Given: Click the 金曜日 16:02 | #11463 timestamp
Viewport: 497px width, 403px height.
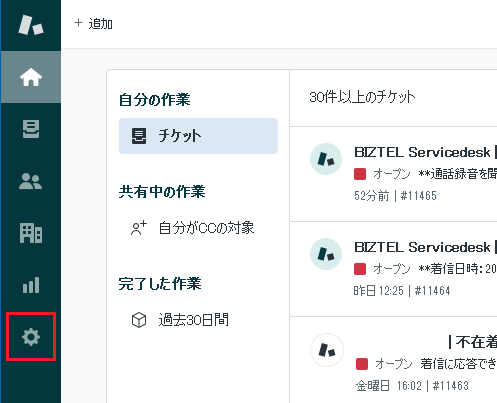Looking at the screenshot, I should pyautogui.click(x=412, y=386).
